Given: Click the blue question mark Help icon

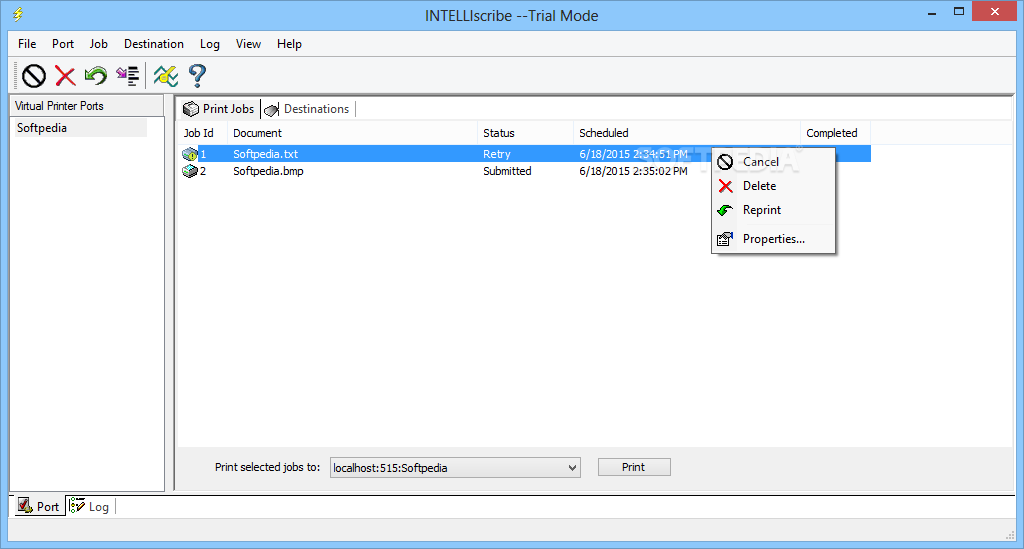Looking at the screenshot, I should click(x=197, y=76).
